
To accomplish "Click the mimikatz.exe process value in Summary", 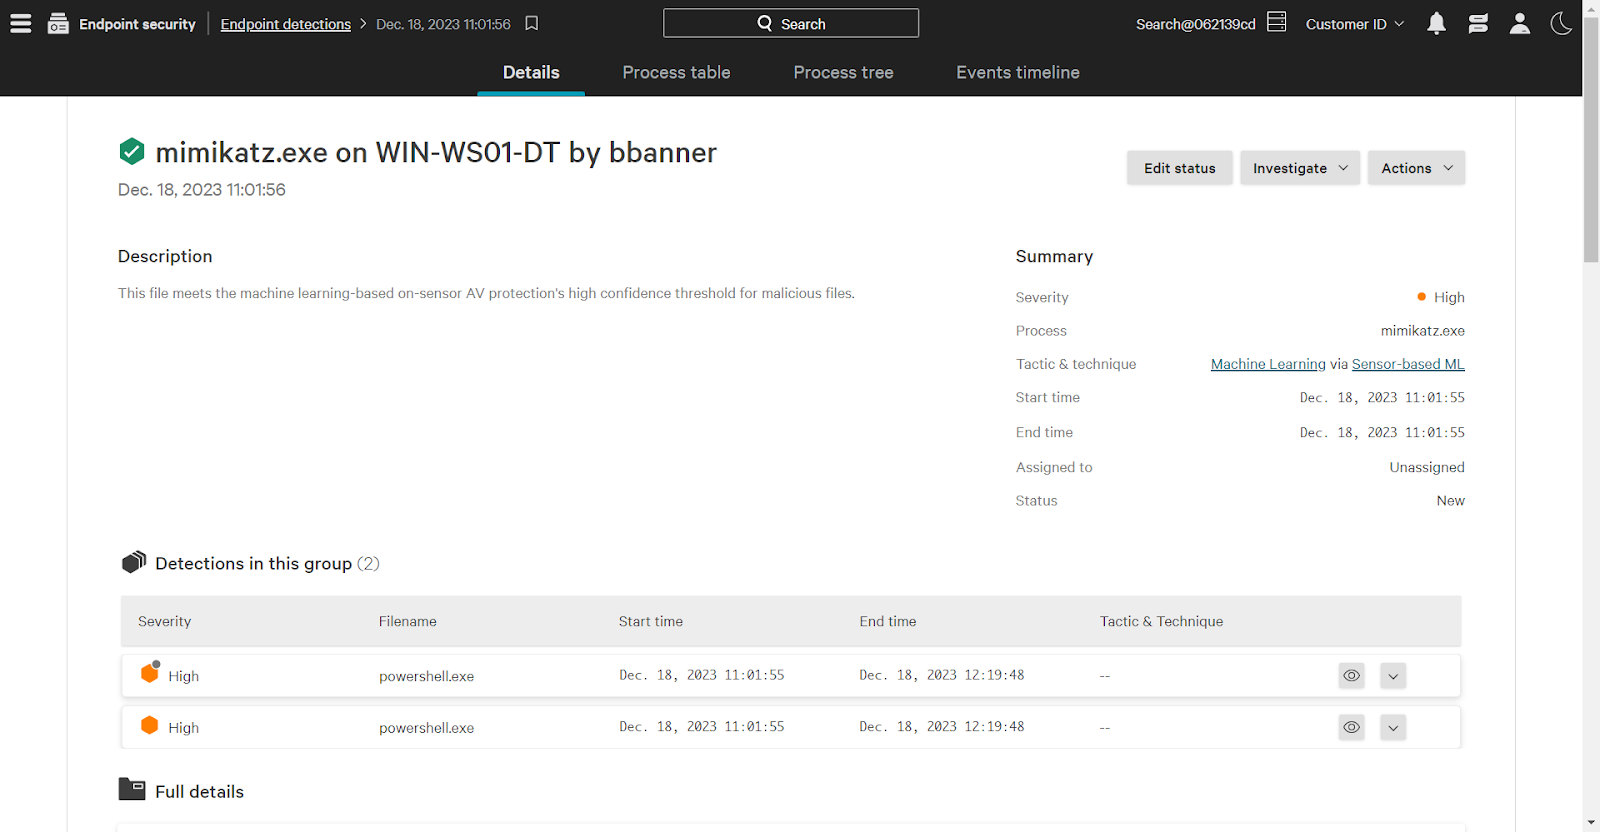I will (x=1422, y=330).
